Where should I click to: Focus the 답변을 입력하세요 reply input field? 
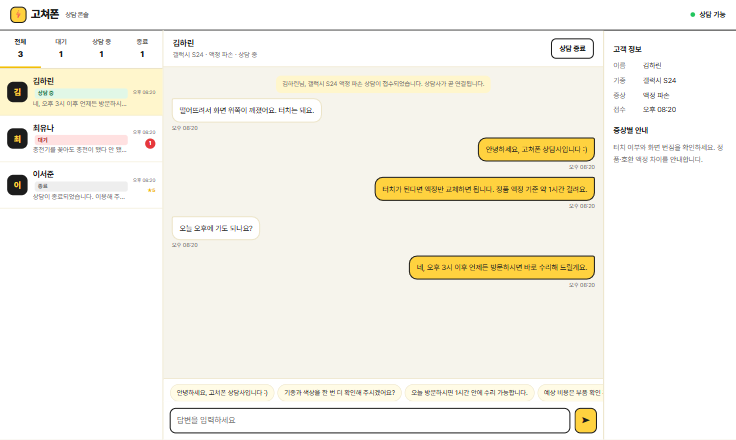click(370, 420)
